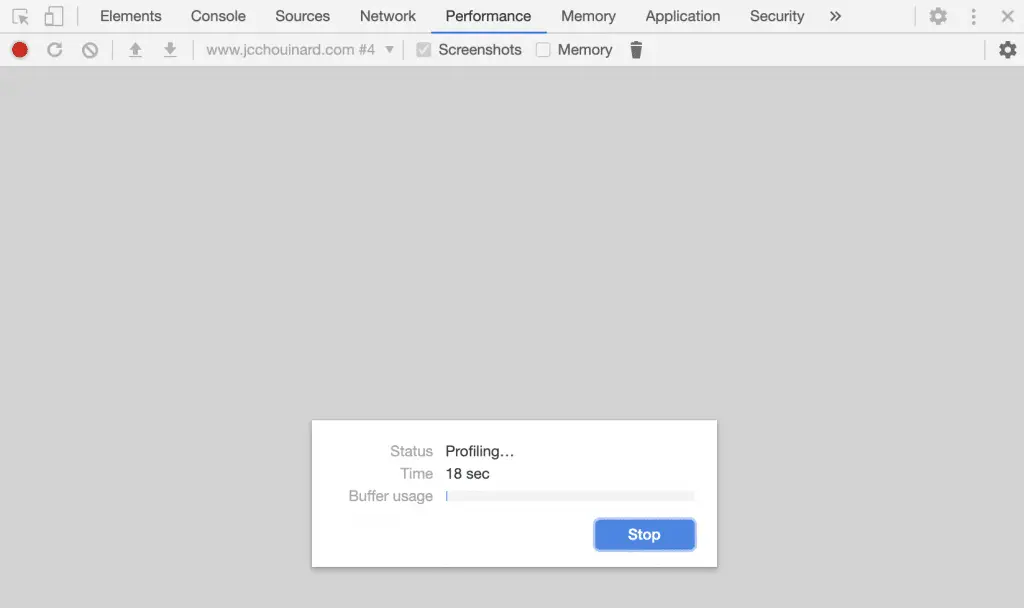
Task: Switch to the Application tab
Action: 682,16
